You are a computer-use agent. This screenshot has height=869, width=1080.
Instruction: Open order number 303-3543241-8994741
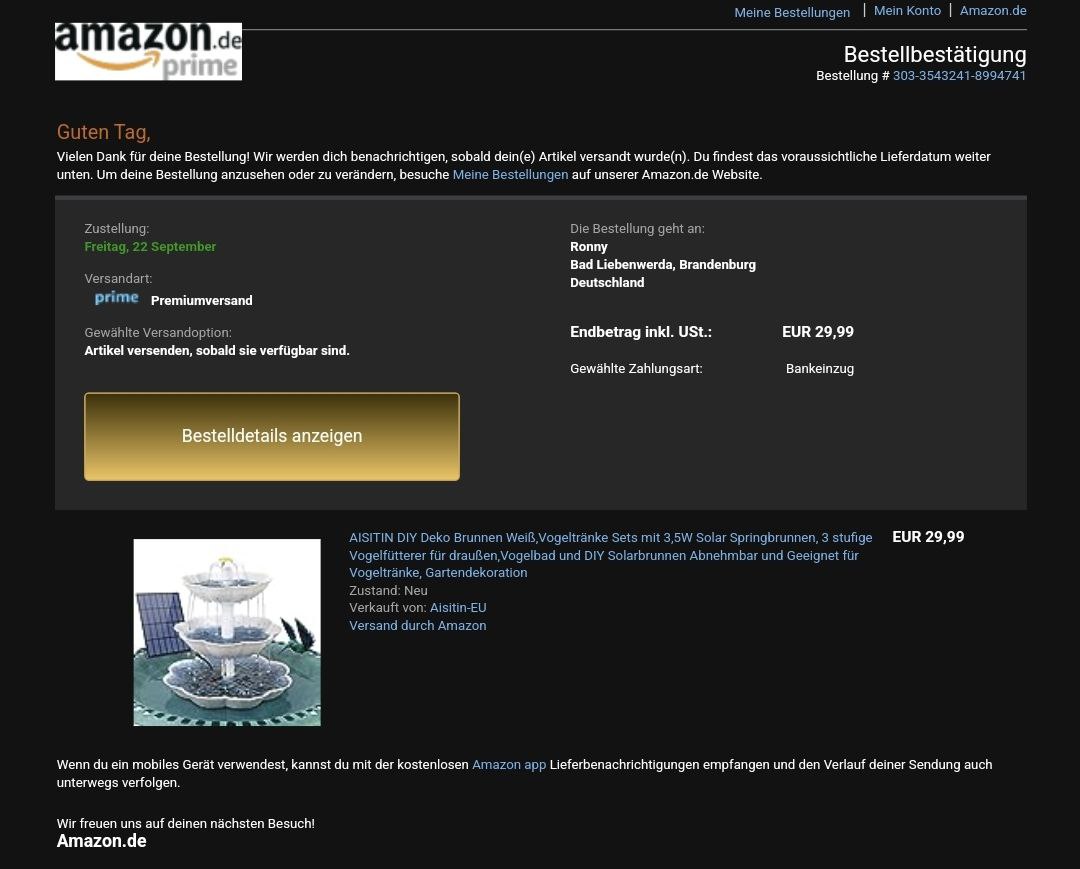coord(959,76)
